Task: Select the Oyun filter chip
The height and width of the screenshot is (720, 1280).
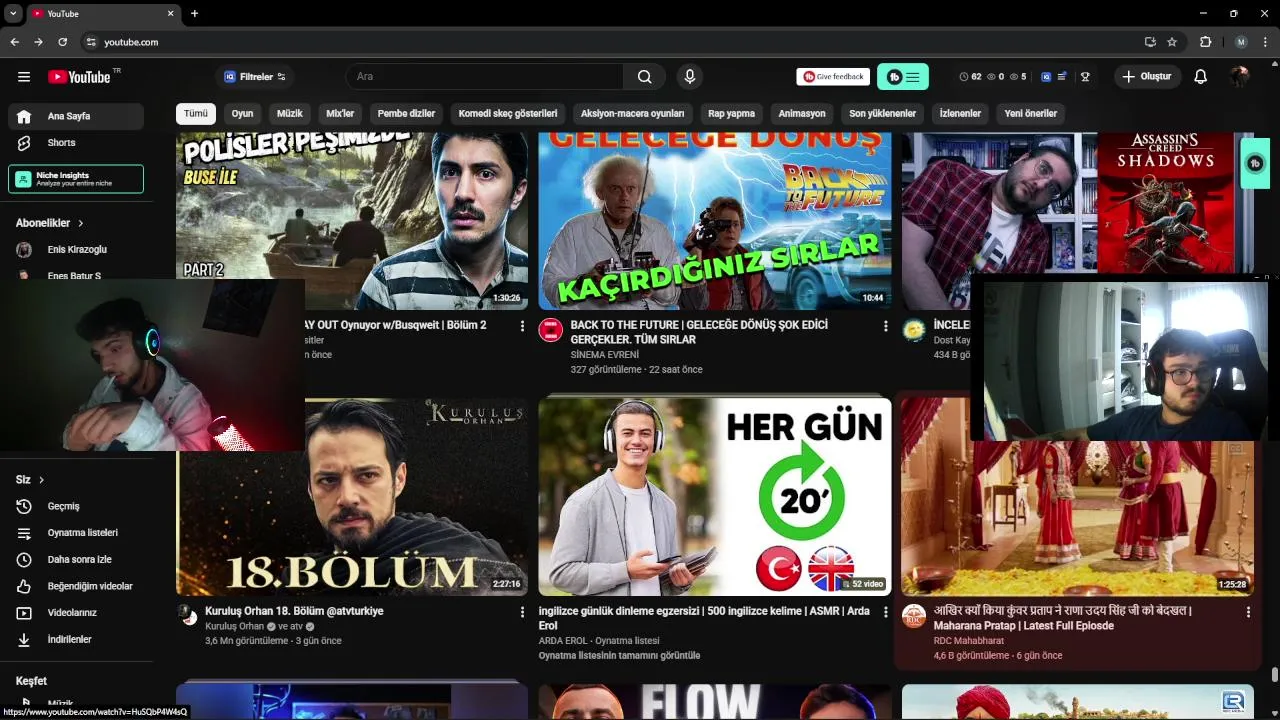Action: pyautogui.click(x=243, y=113)
